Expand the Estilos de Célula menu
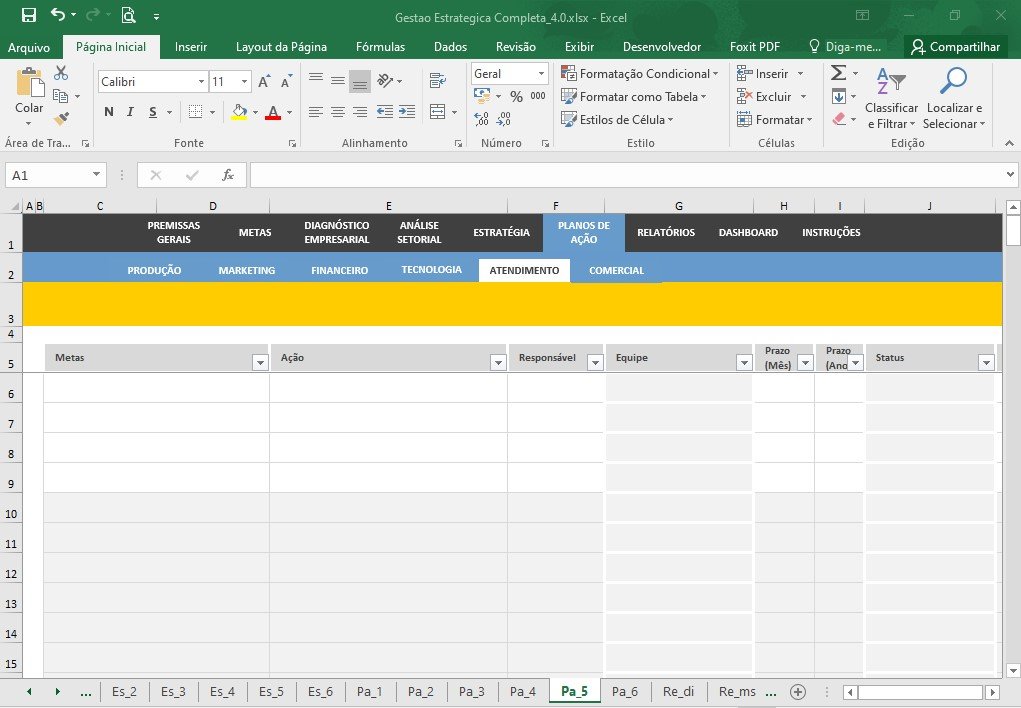This screenshot has height=708, width=1021. tap(617, 120)
